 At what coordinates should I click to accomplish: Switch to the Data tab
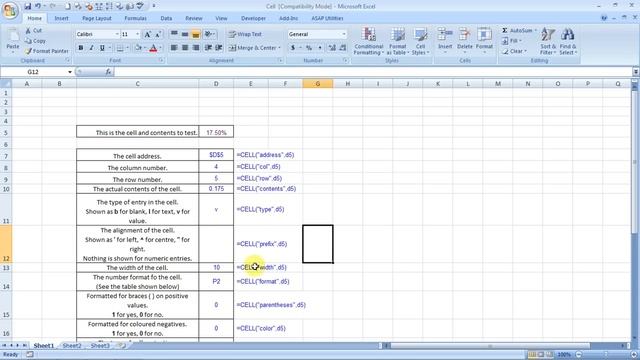click(x=166, y=18)
